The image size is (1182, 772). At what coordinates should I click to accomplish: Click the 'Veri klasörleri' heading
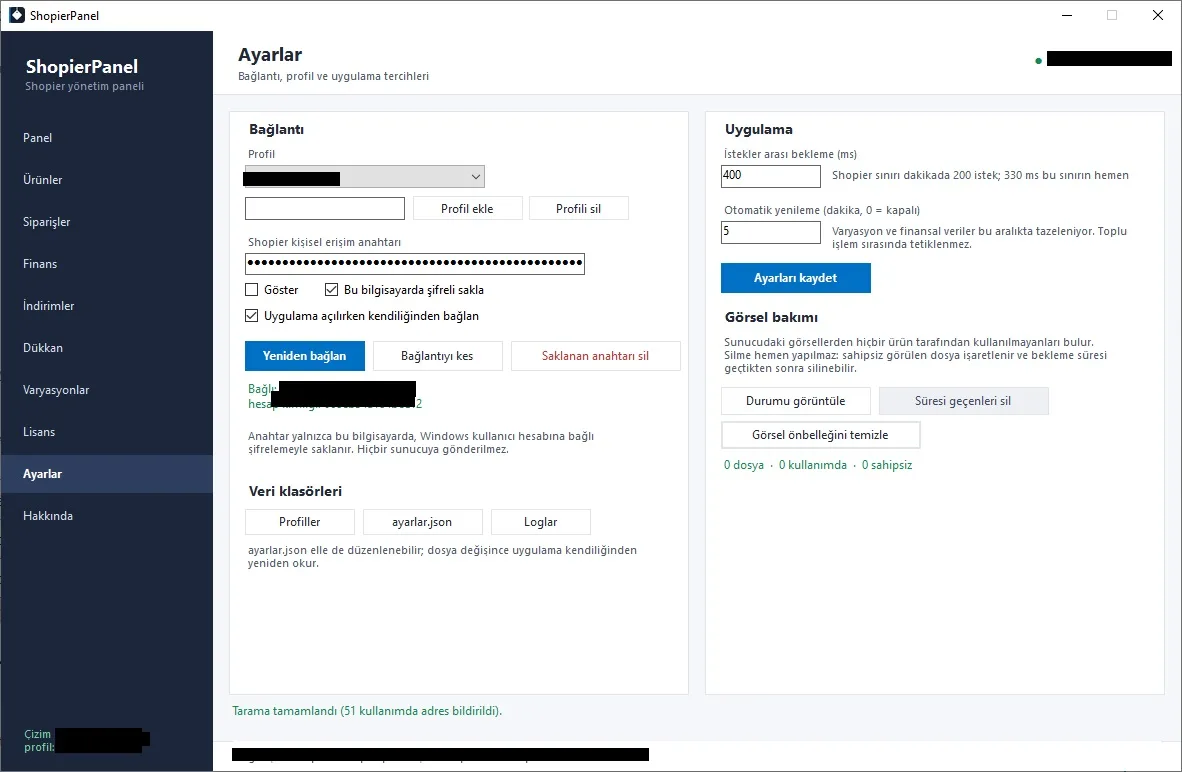point(296,492)
